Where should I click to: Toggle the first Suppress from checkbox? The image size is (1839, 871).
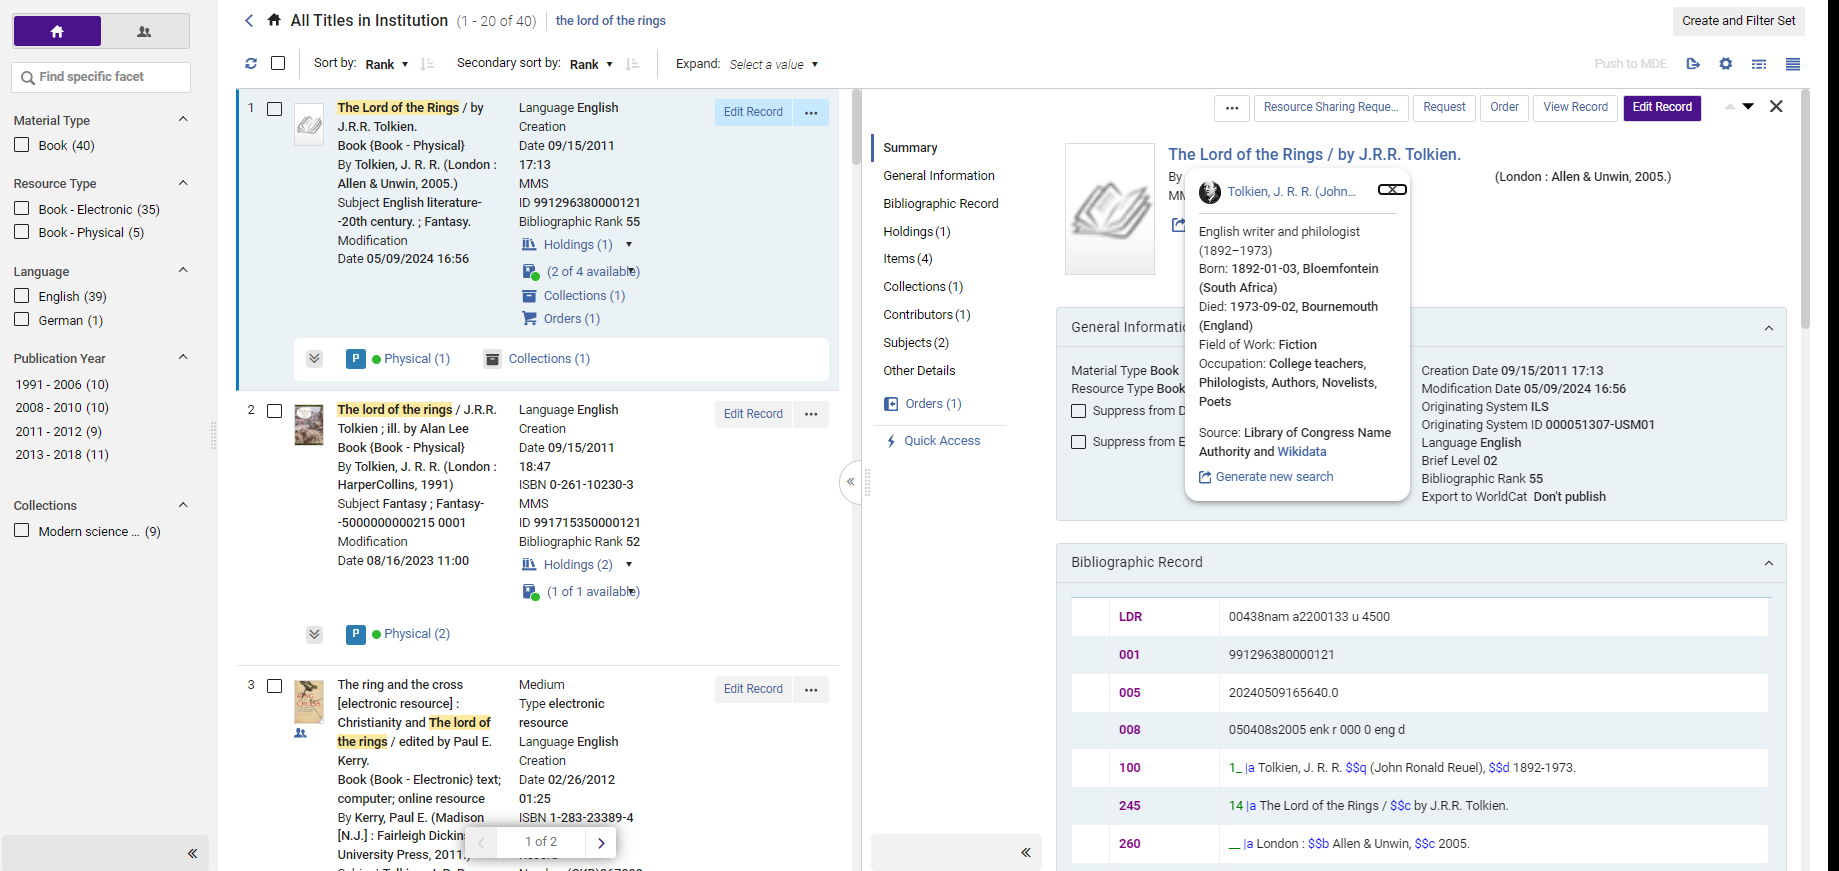[1078, 411]
